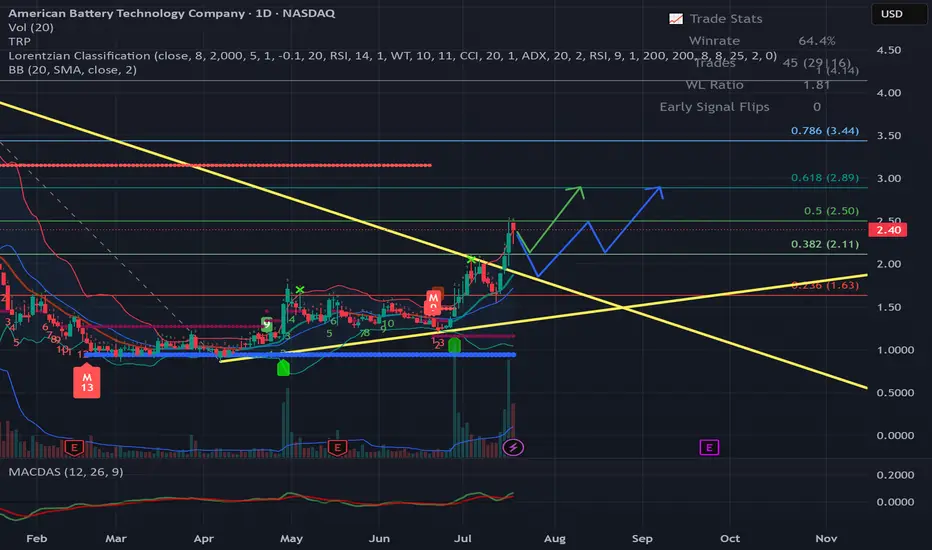Select the Vol (20) indicator legend
Screen dimensions: 932x550
[31, 27]
